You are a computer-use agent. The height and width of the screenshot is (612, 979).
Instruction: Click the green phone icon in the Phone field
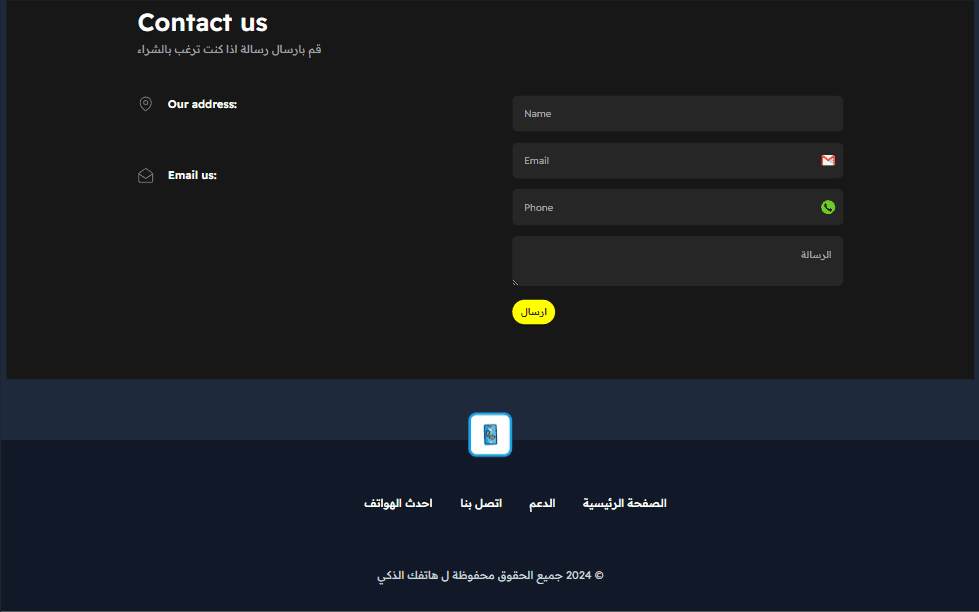pyautogui.click(x=828, y=207)
